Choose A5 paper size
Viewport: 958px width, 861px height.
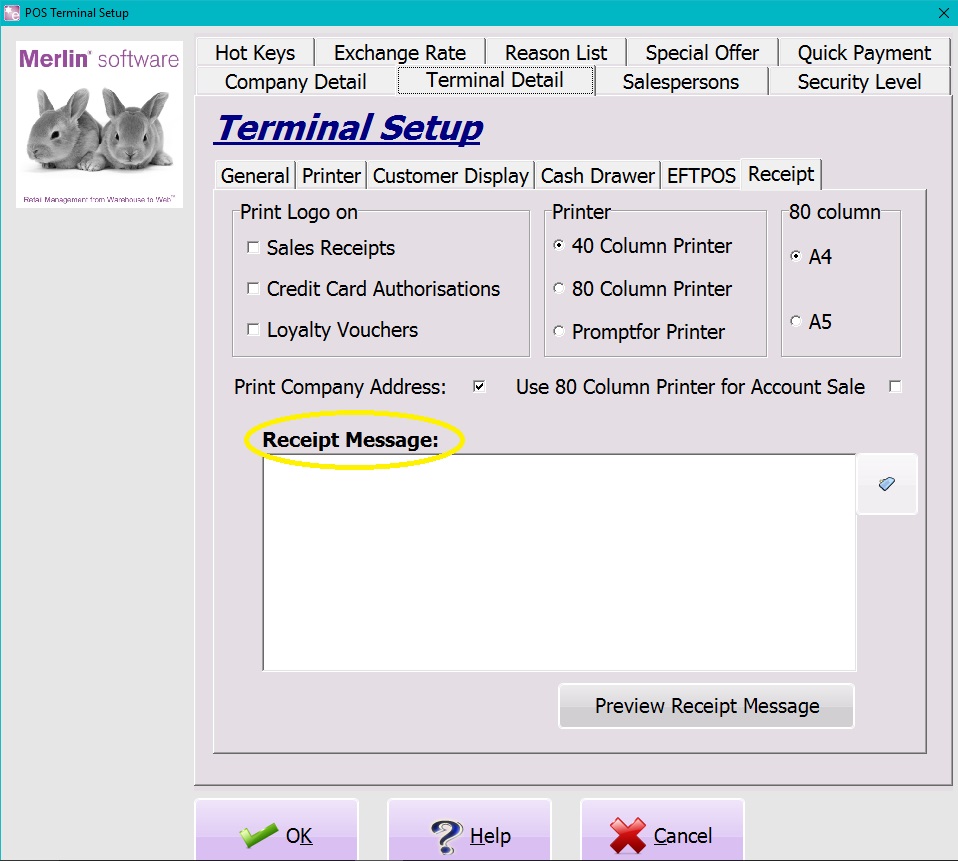(795, 322)
